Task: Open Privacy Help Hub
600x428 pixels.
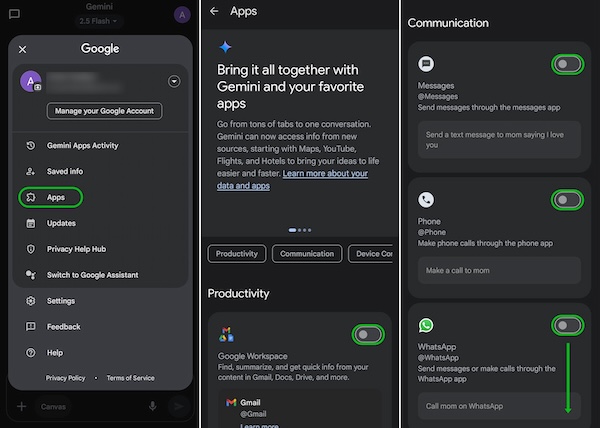Action: 77,249
